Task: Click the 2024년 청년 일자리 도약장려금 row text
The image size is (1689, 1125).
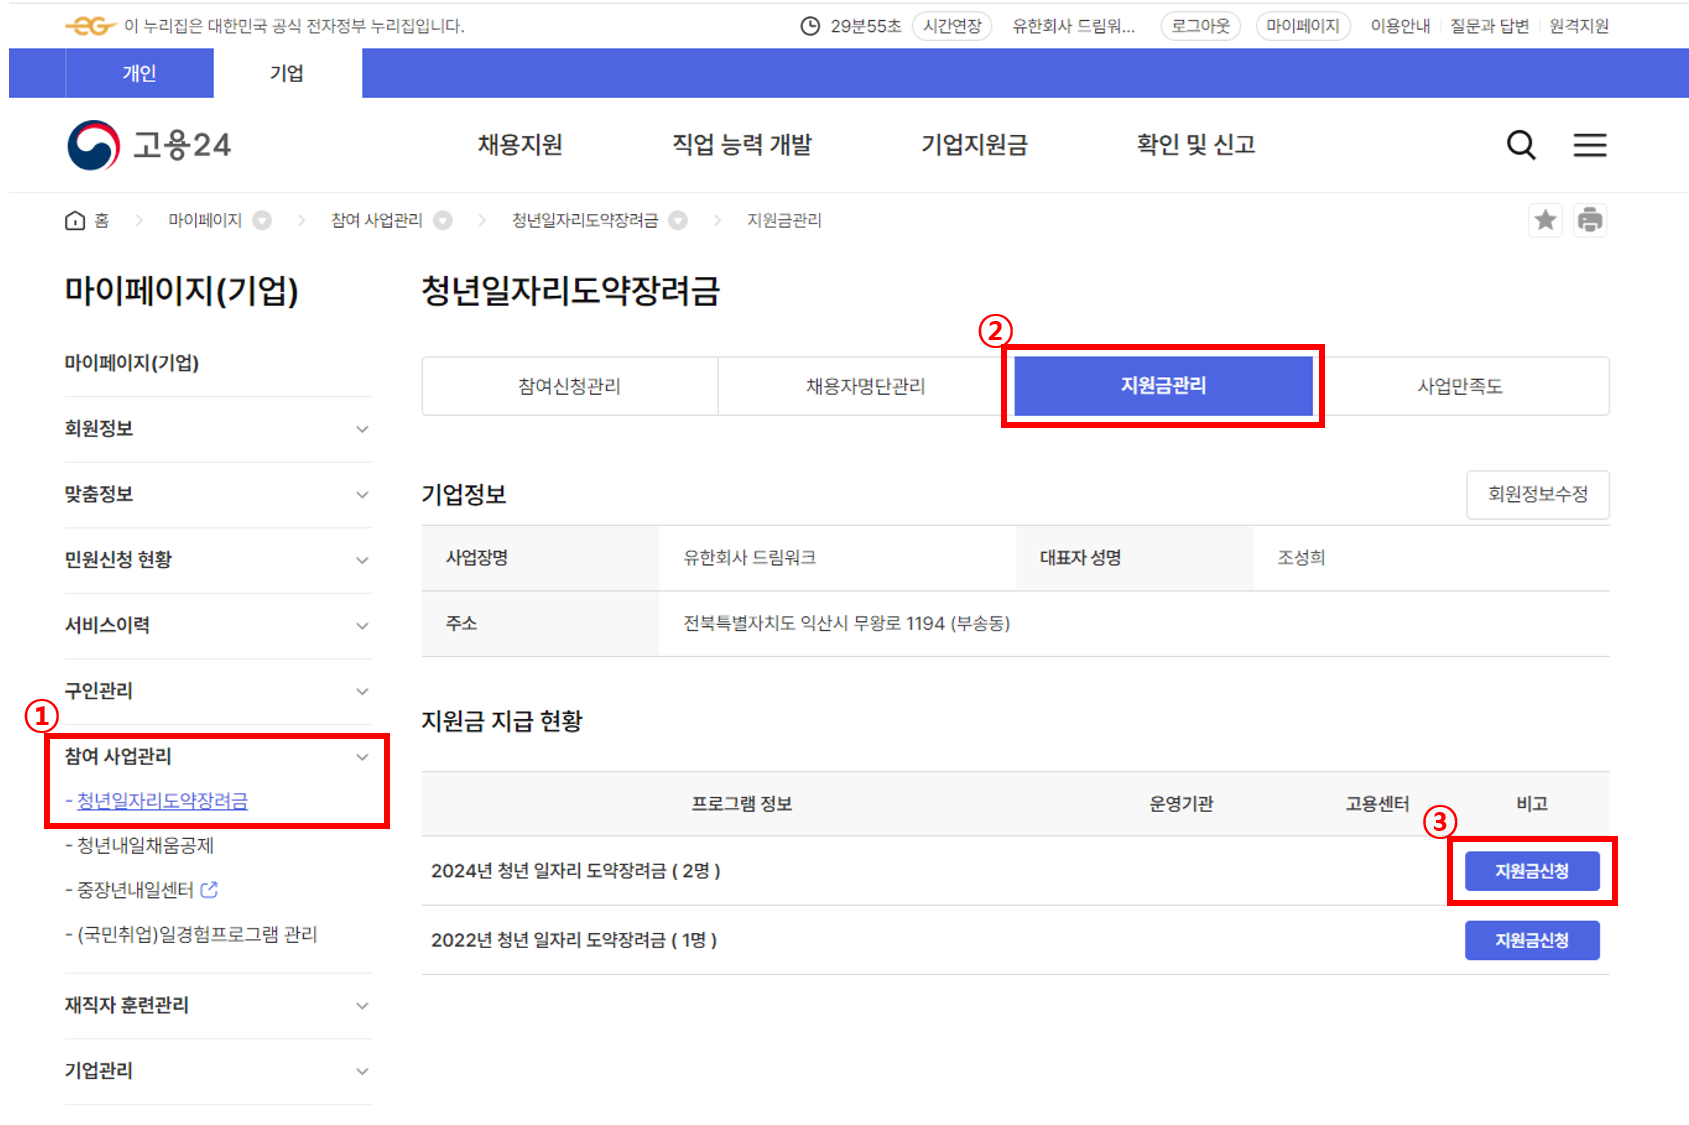Action: coord(576,871)
